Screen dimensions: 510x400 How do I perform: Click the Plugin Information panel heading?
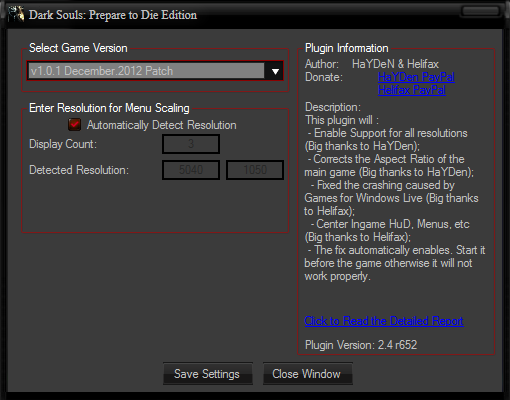point(347,48)
